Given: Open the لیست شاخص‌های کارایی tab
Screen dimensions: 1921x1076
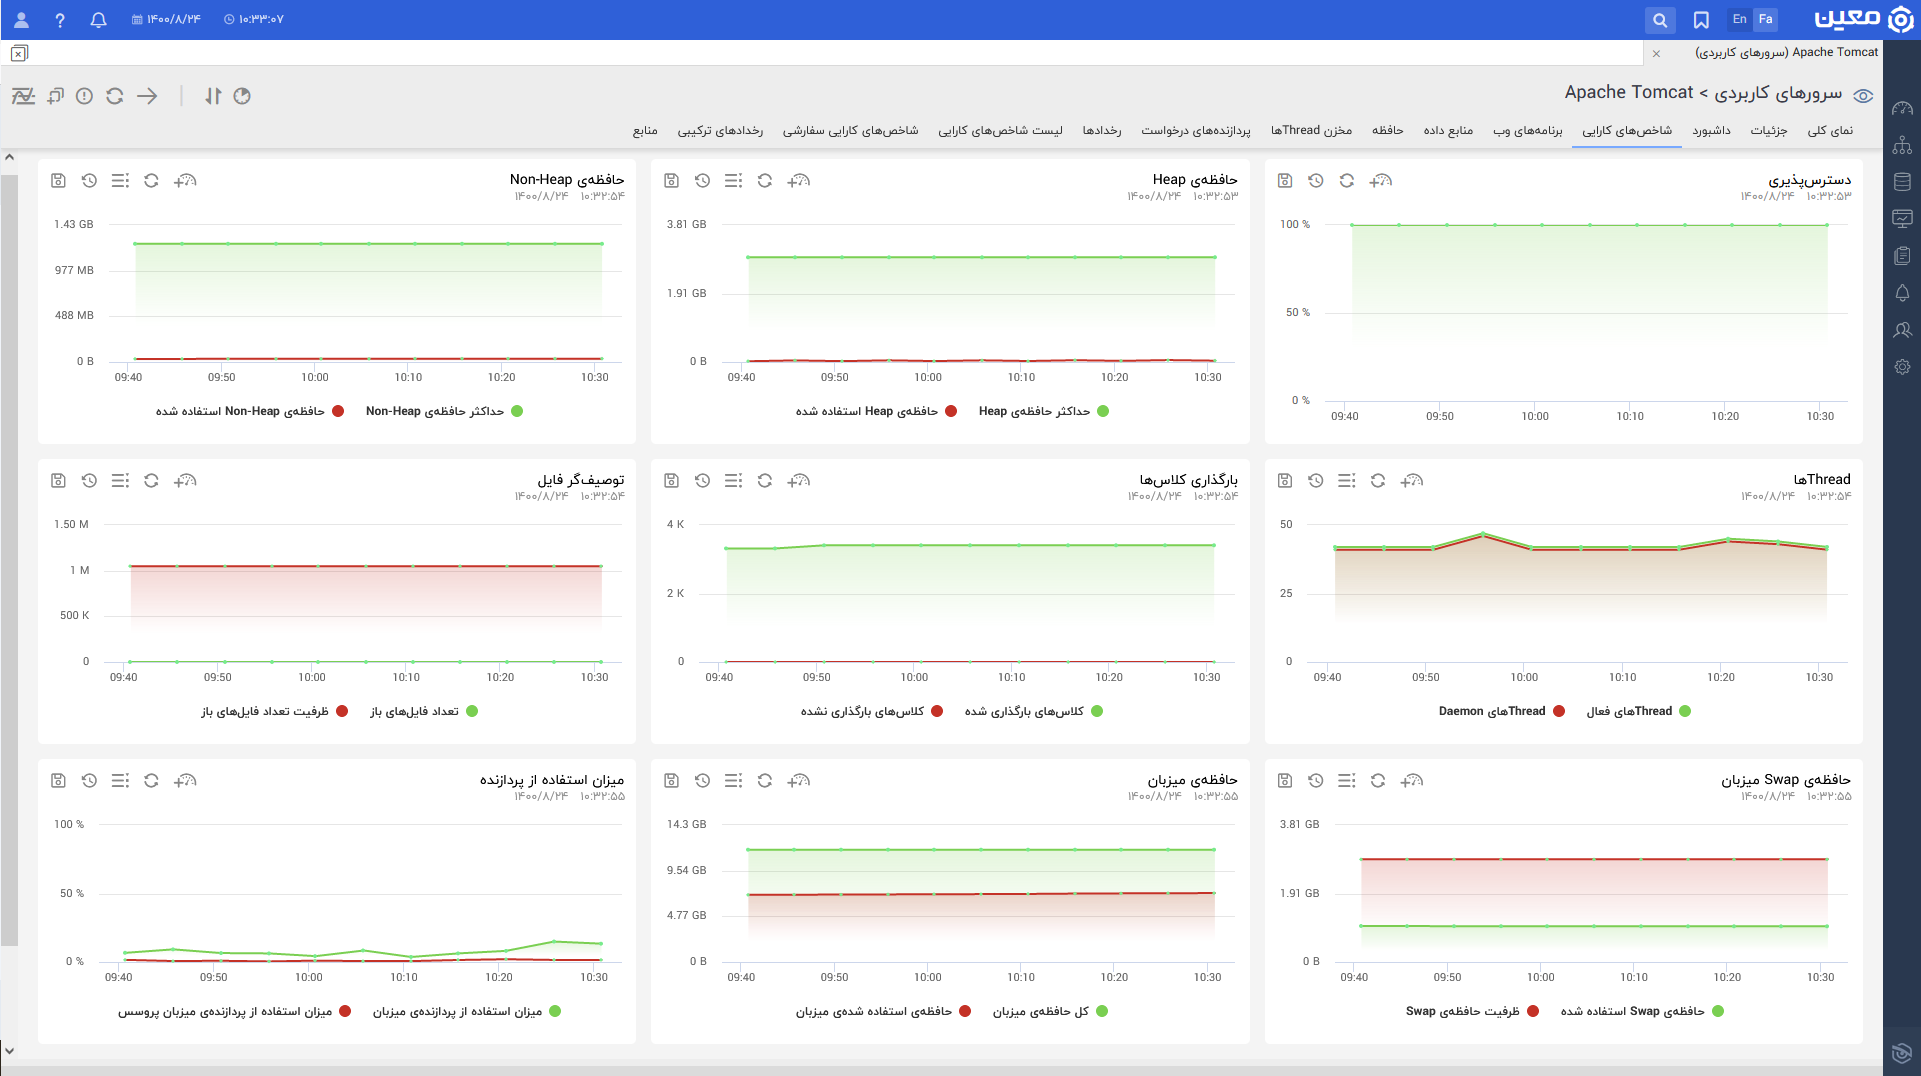Looking at the screenshot, I should tap(1000, 130).
